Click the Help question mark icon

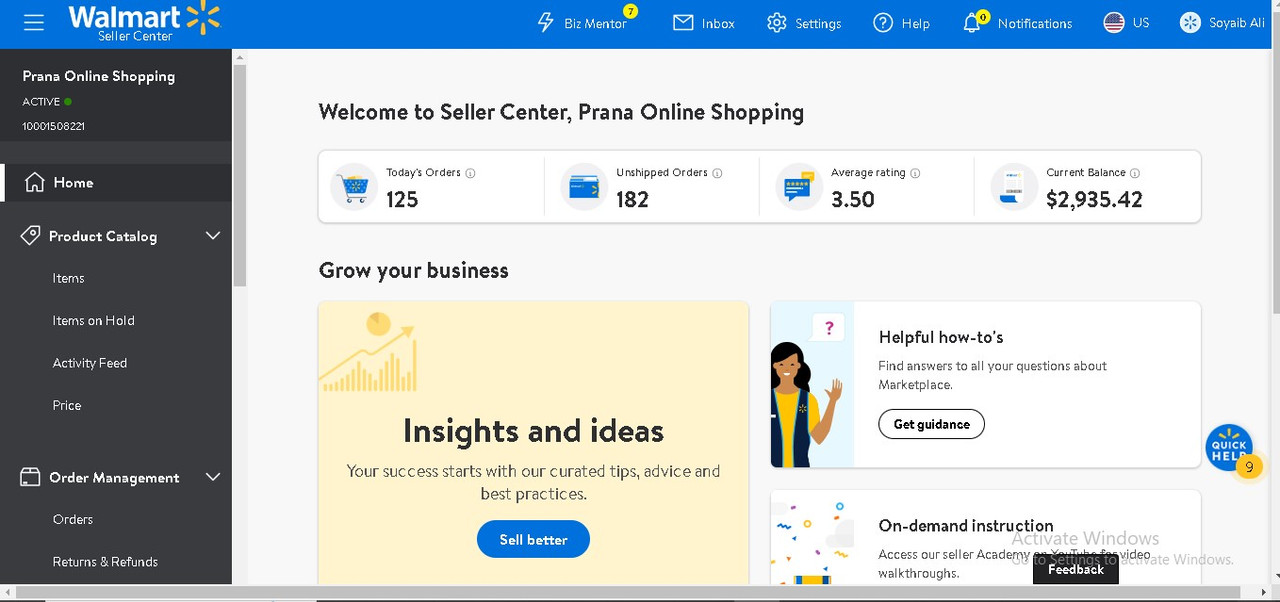pos(883,23)
